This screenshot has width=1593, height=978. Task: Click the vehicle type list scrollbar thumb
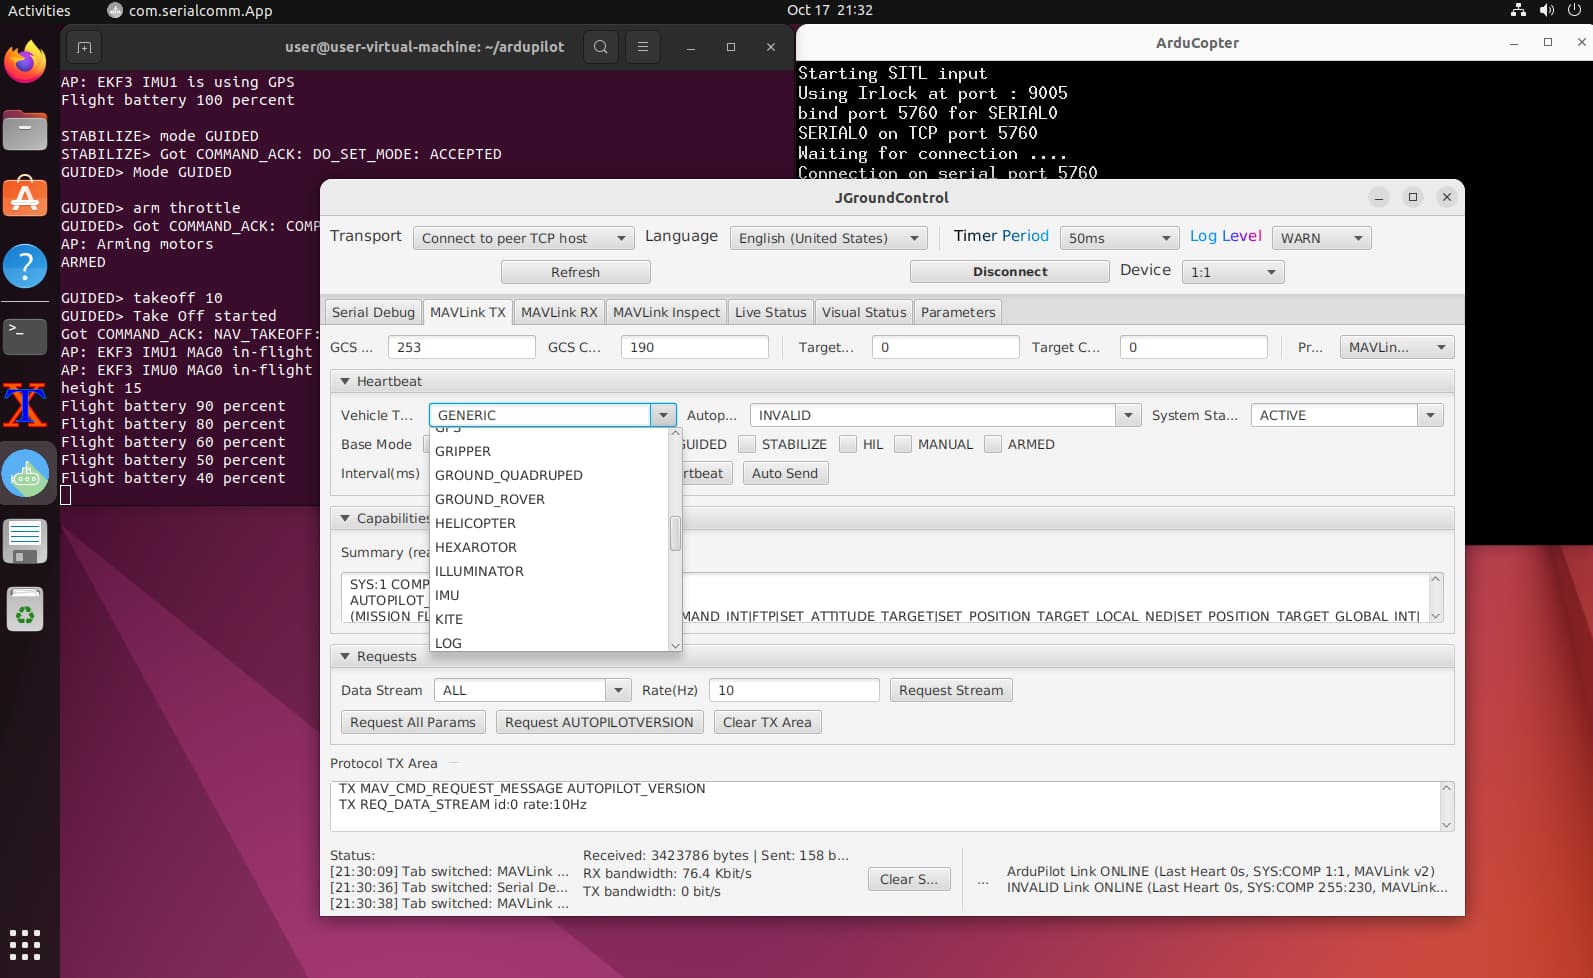click(x=675, y=533)
